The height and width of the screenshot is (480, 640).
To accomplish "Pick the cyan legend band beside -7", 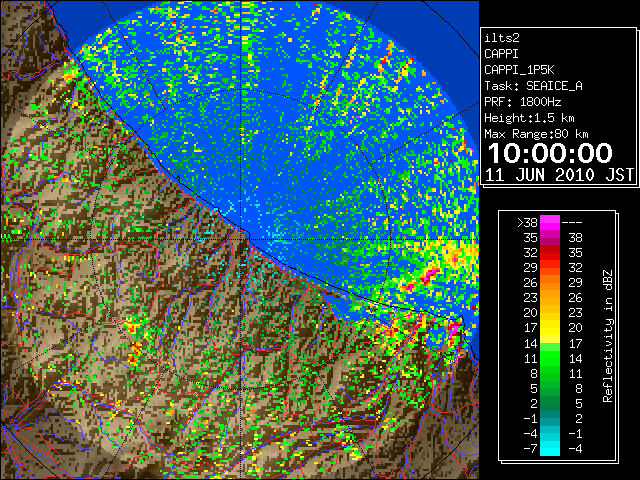I will pos(550,449).
